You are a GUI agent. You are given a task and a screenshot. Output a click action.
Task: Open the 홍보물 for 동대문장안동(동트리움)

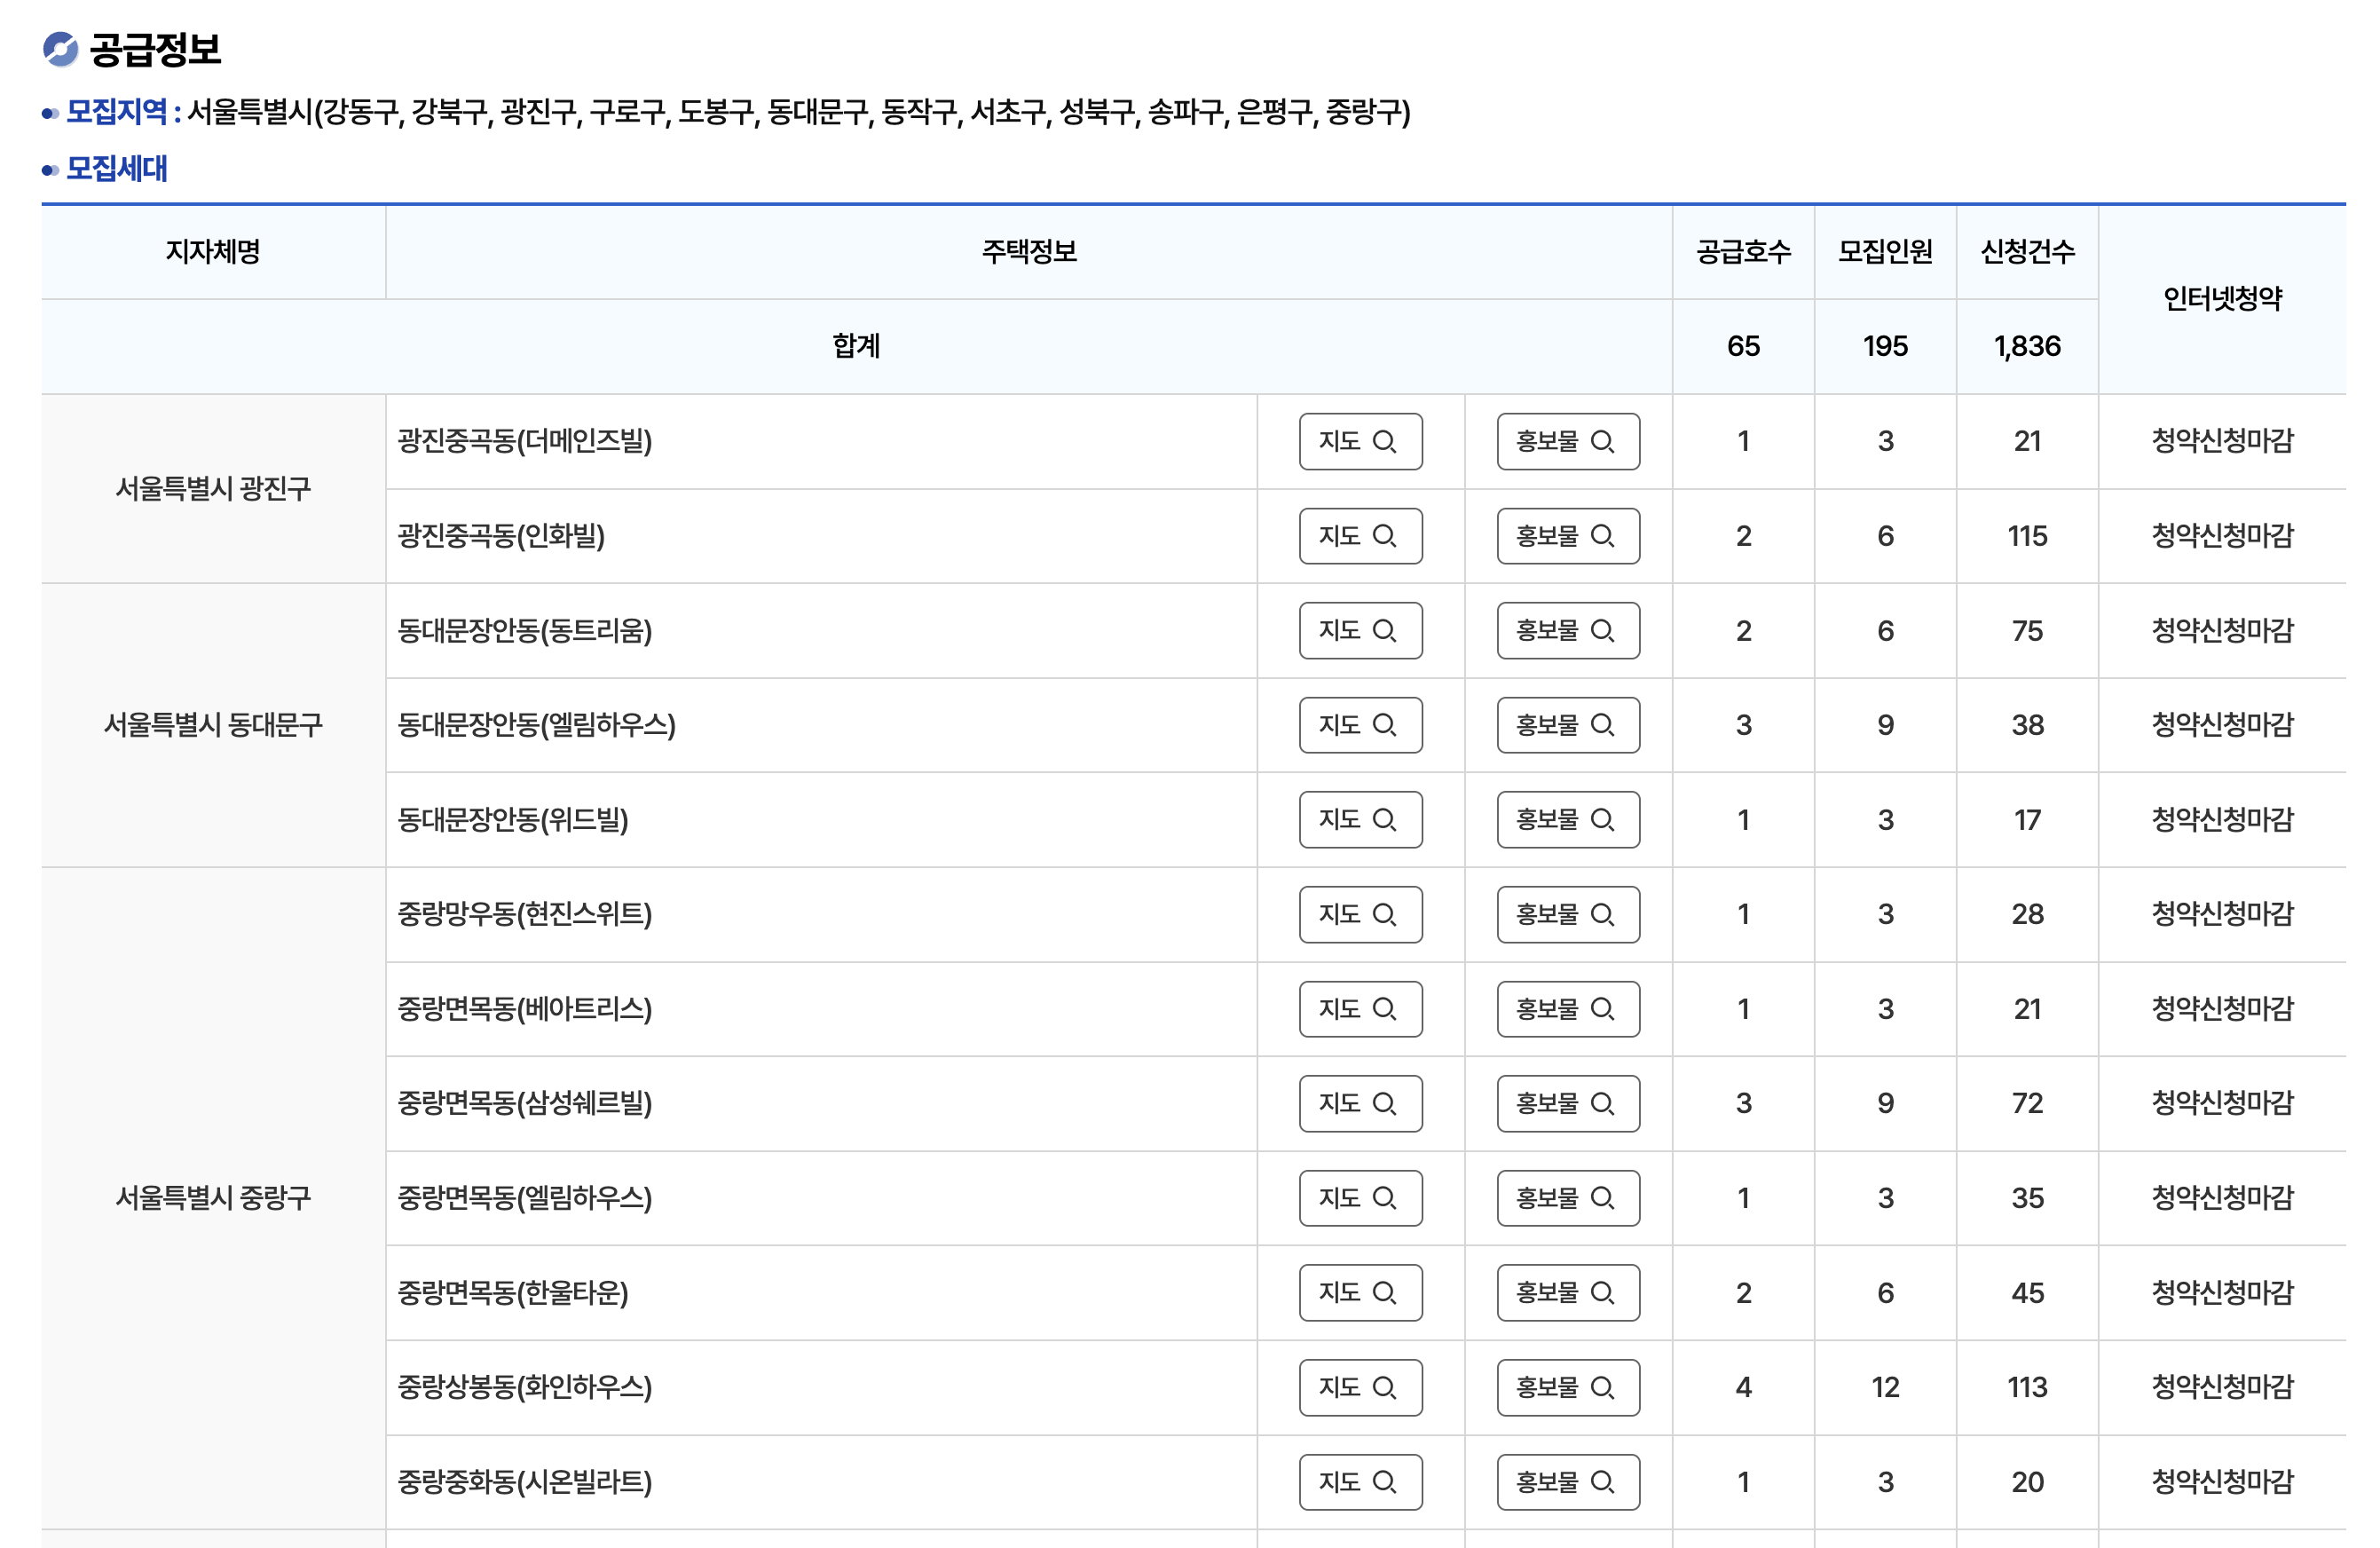(x=1566, y=630)
